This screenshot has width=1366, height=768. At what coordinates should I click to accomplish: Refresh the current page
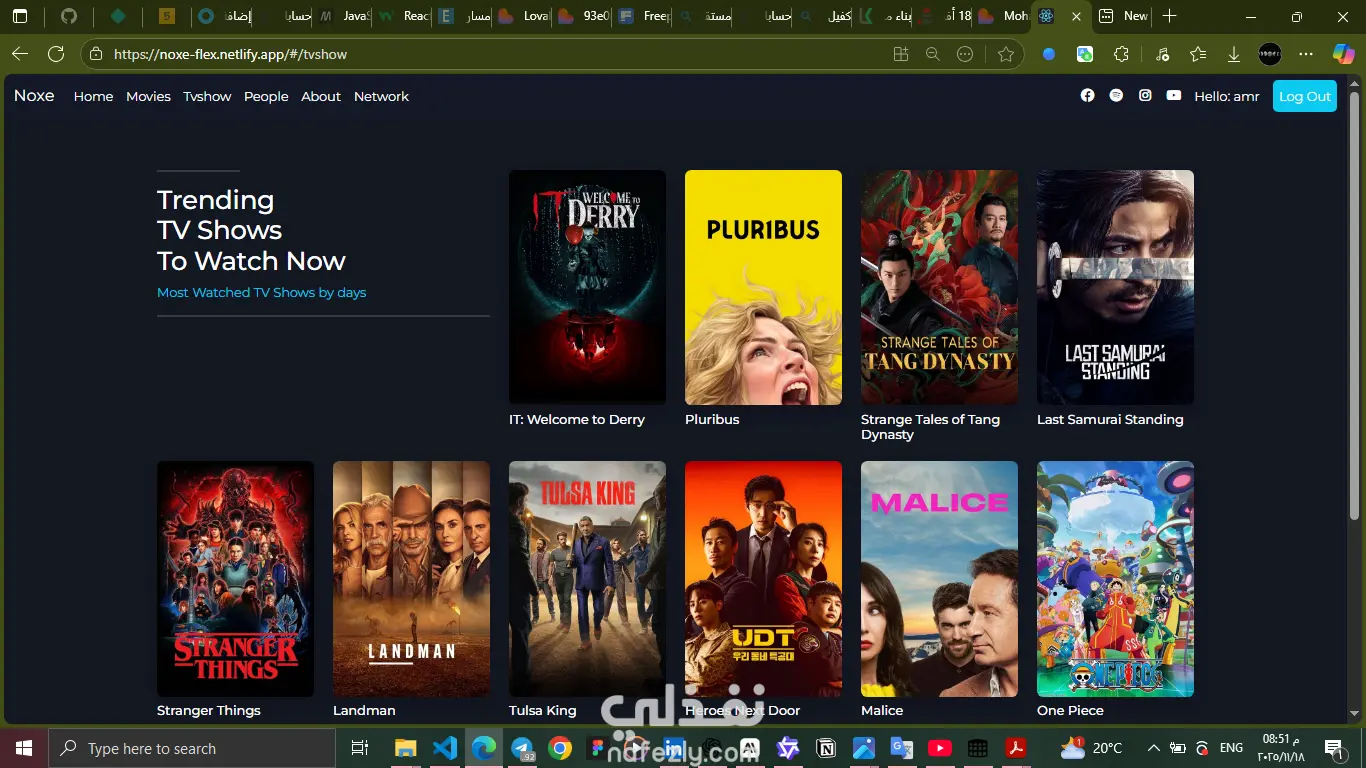click(56, 54)
